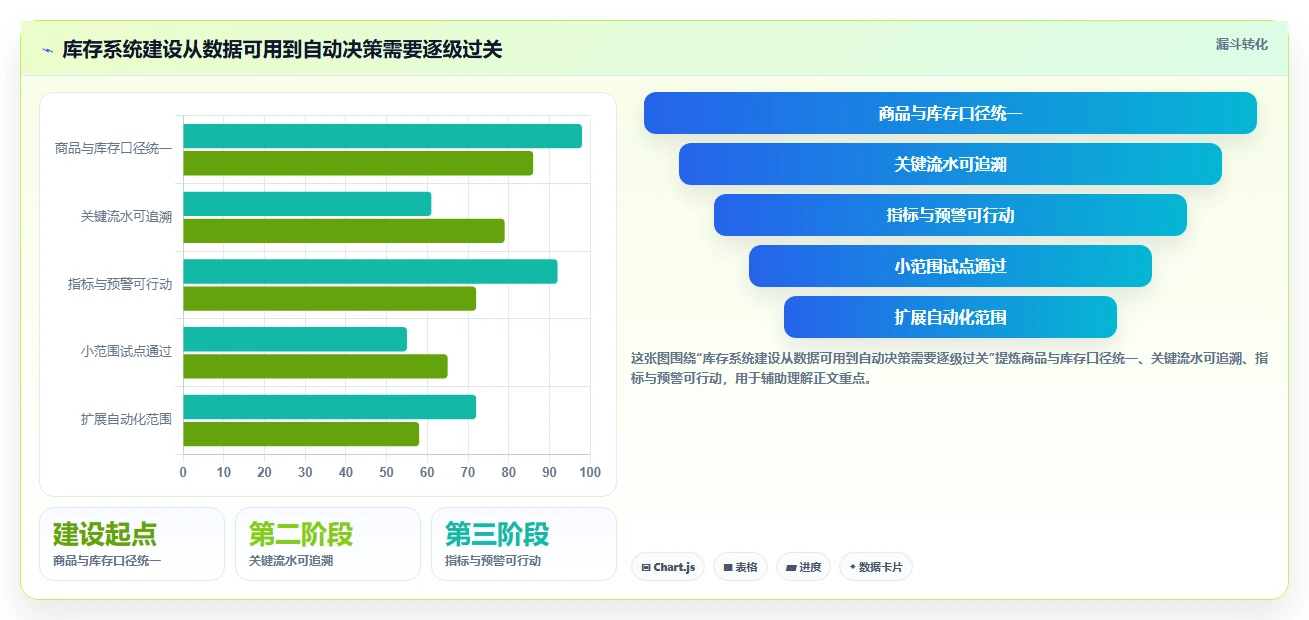Click the icon inside the 进度 chip

[791, 568]
